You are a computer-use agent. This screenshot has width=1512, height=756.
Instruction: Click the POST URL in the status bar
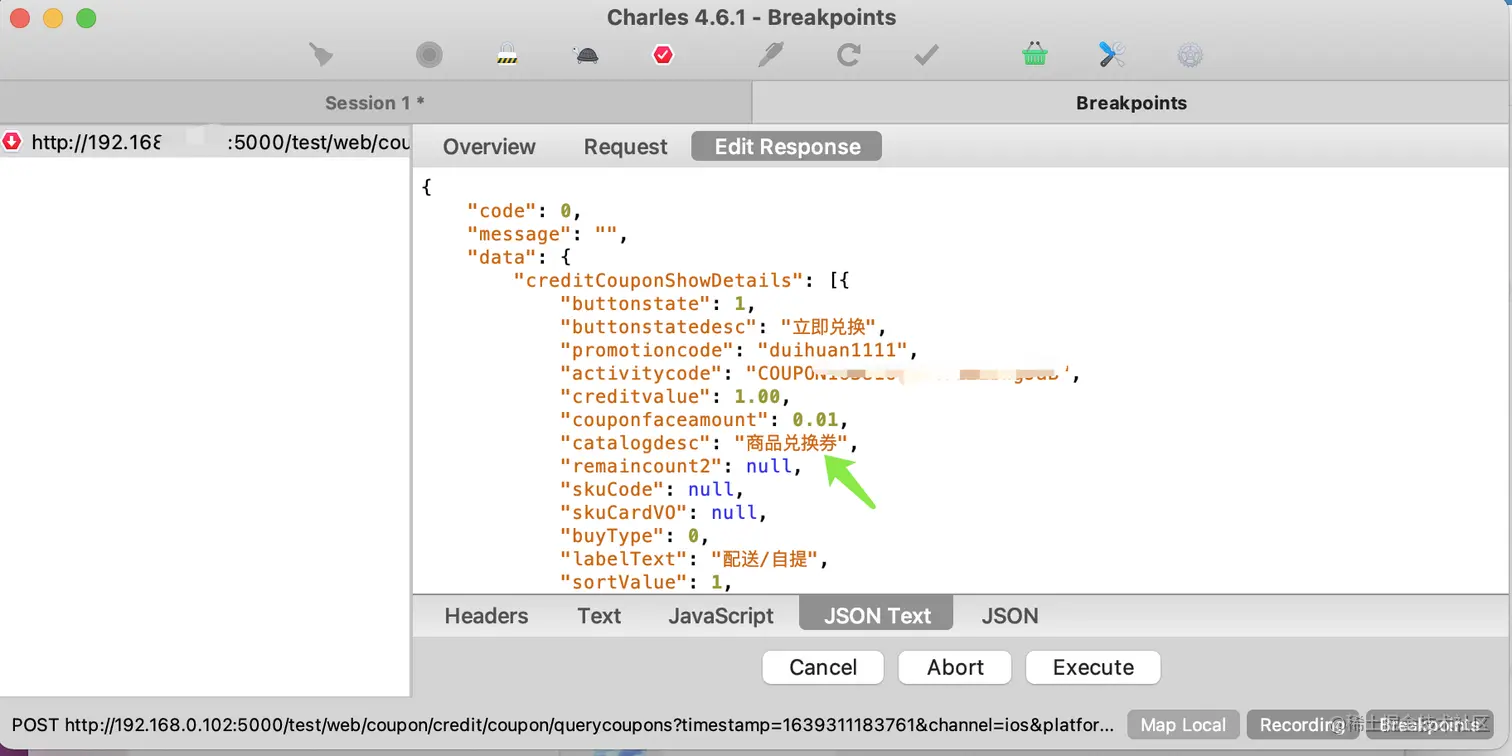point(563,725)
